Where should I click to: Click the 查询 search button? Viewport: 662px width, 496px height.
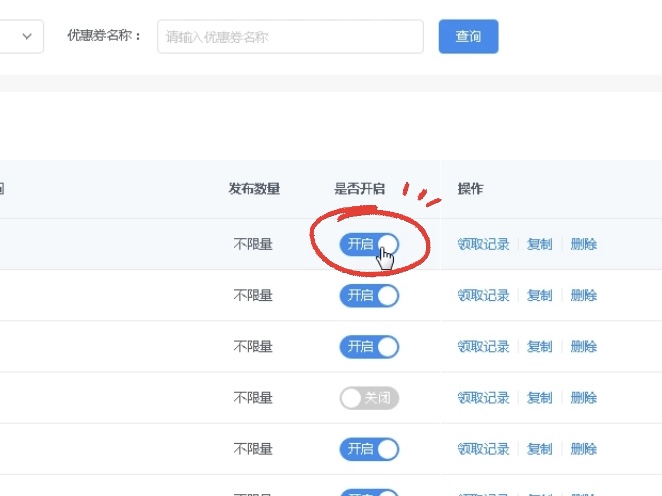468,36
